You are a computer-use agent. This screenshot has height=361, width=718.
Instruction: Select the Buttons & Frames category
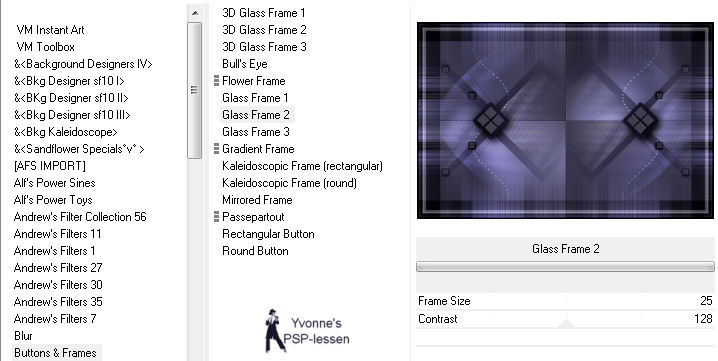pos(55,353)
